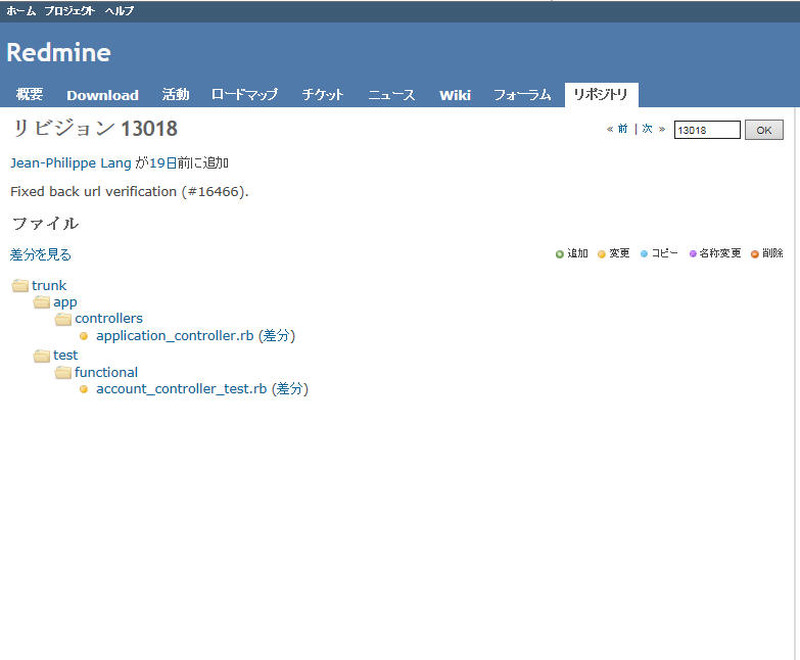This screenshot has width=800, height=660.
Task: Open the Download tab
Action: [102, 95]
